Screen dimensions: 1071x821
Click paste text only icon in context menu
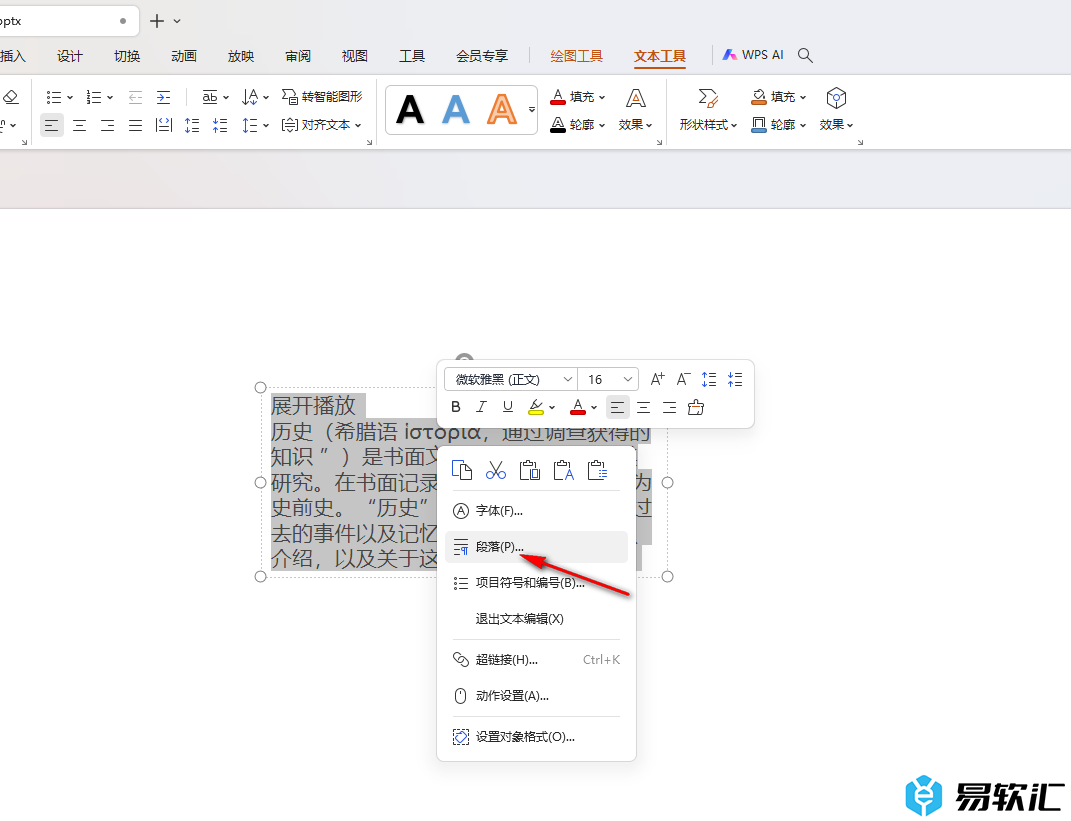coord(564,470)
